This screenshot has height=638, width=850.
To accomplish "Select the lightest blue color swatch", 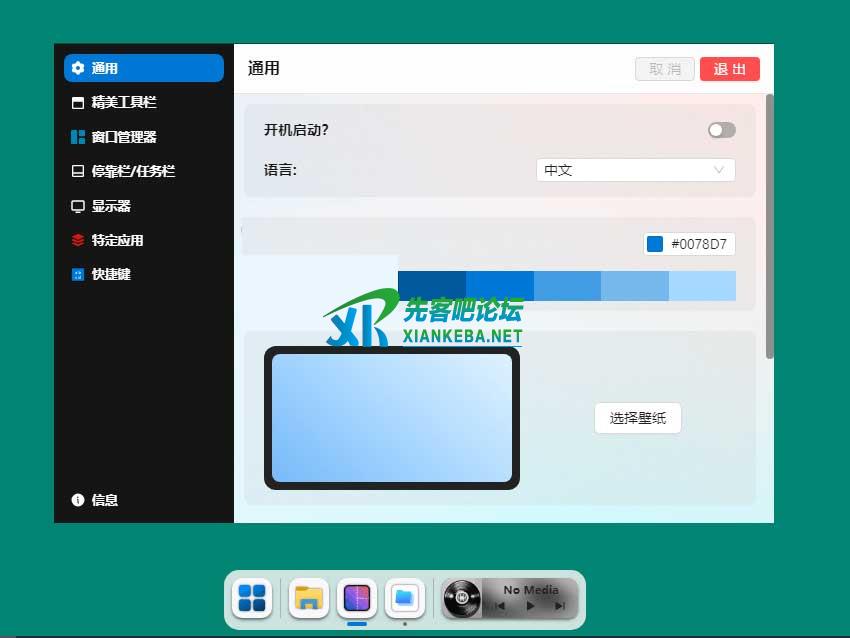I will pyautogui.click(x=702, y=286).
